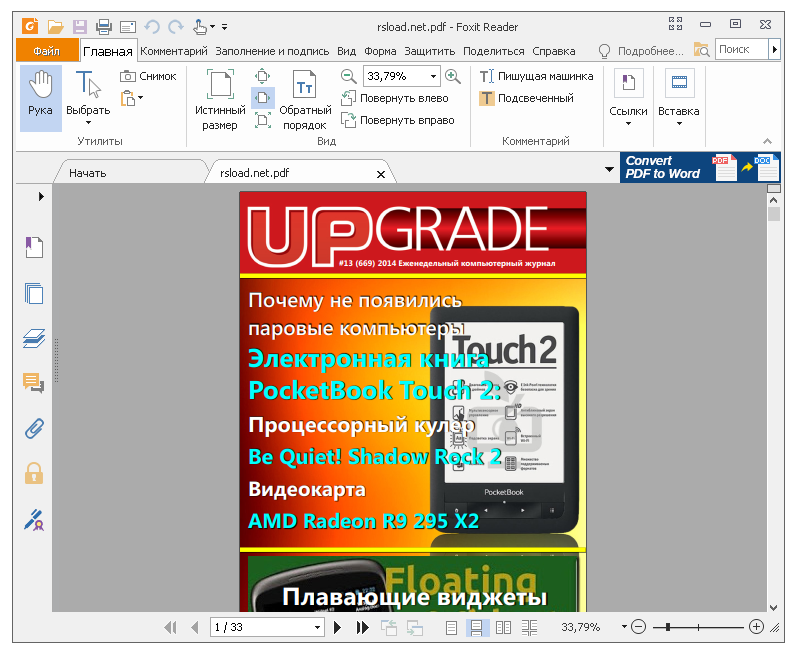Screen dimensions: 804x658
Task: Select the Рука hand tool
Action: (41, 98)
